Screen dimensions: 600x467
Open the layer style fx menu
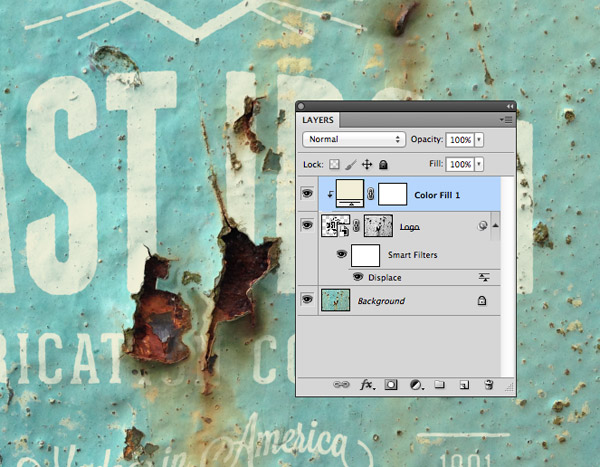366,385
